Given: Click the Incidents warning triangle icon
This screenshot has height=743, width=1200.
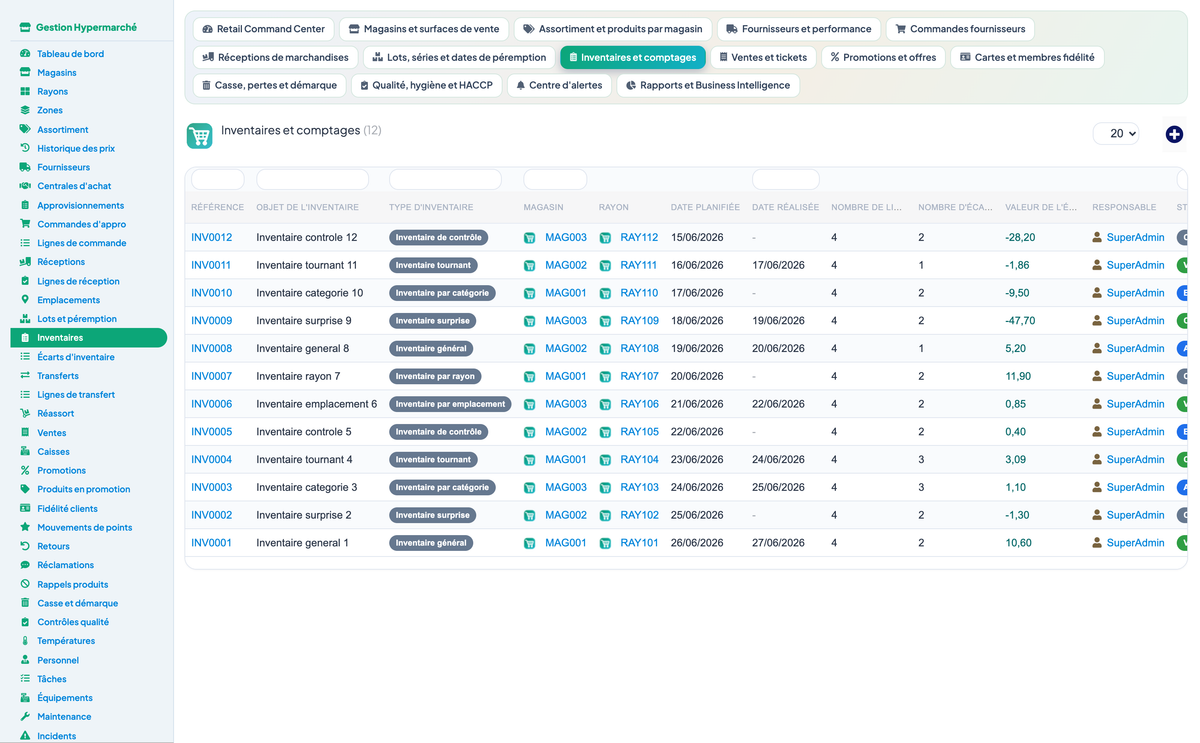Looking at the screenshot, I should [x=25, y=736].
